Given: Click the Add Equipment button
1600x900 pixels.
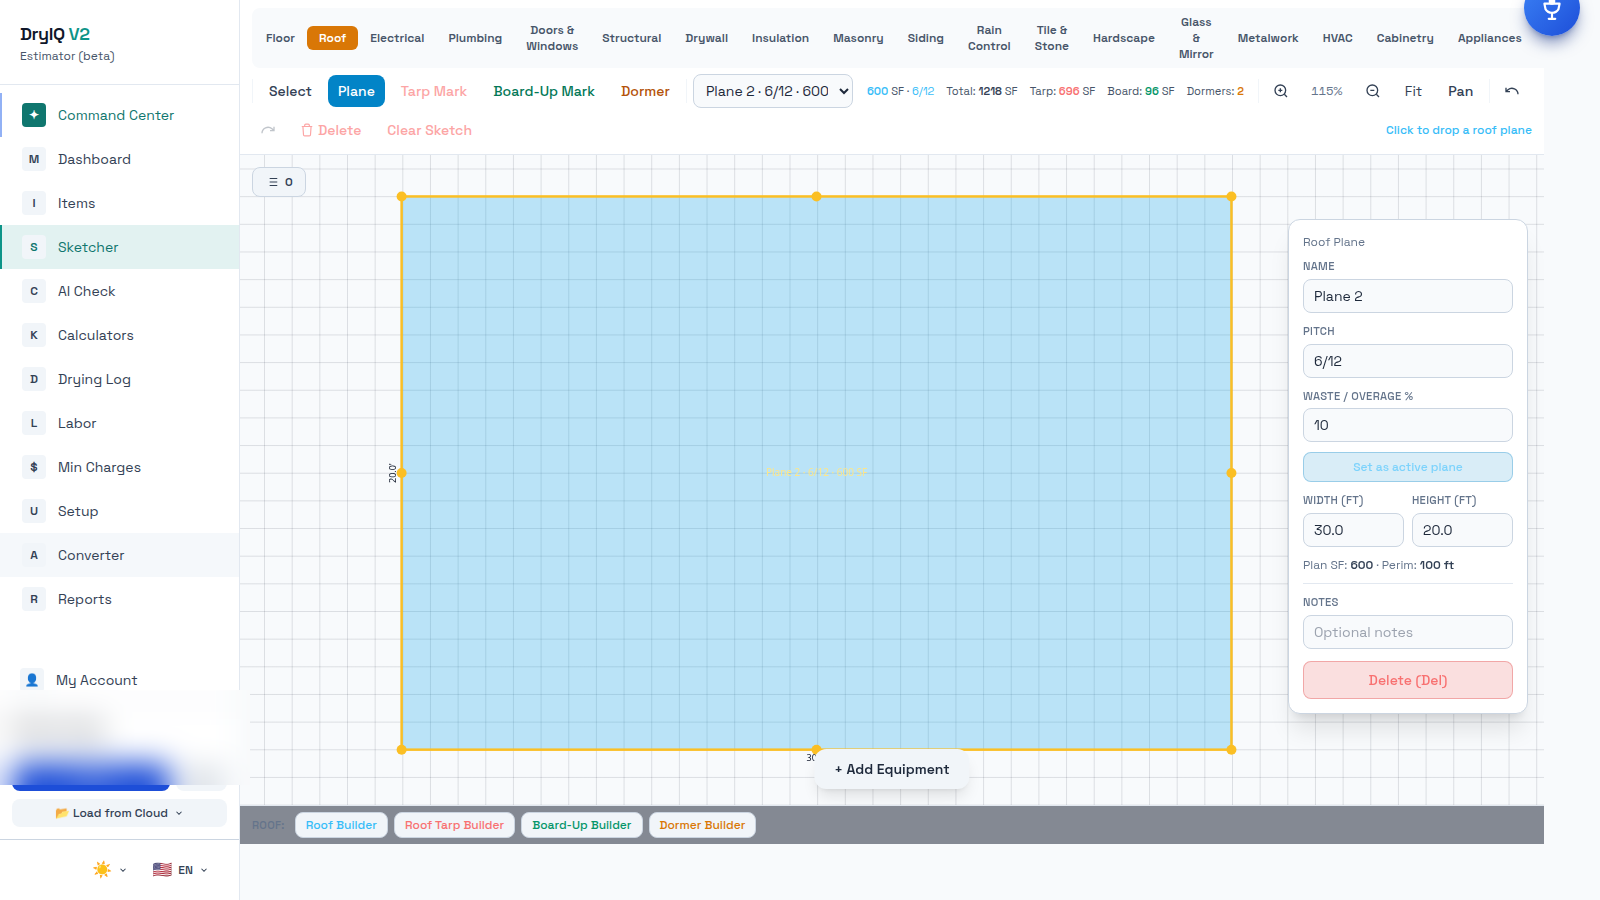Looking at the screenshot, I should [x=892, y=769].
